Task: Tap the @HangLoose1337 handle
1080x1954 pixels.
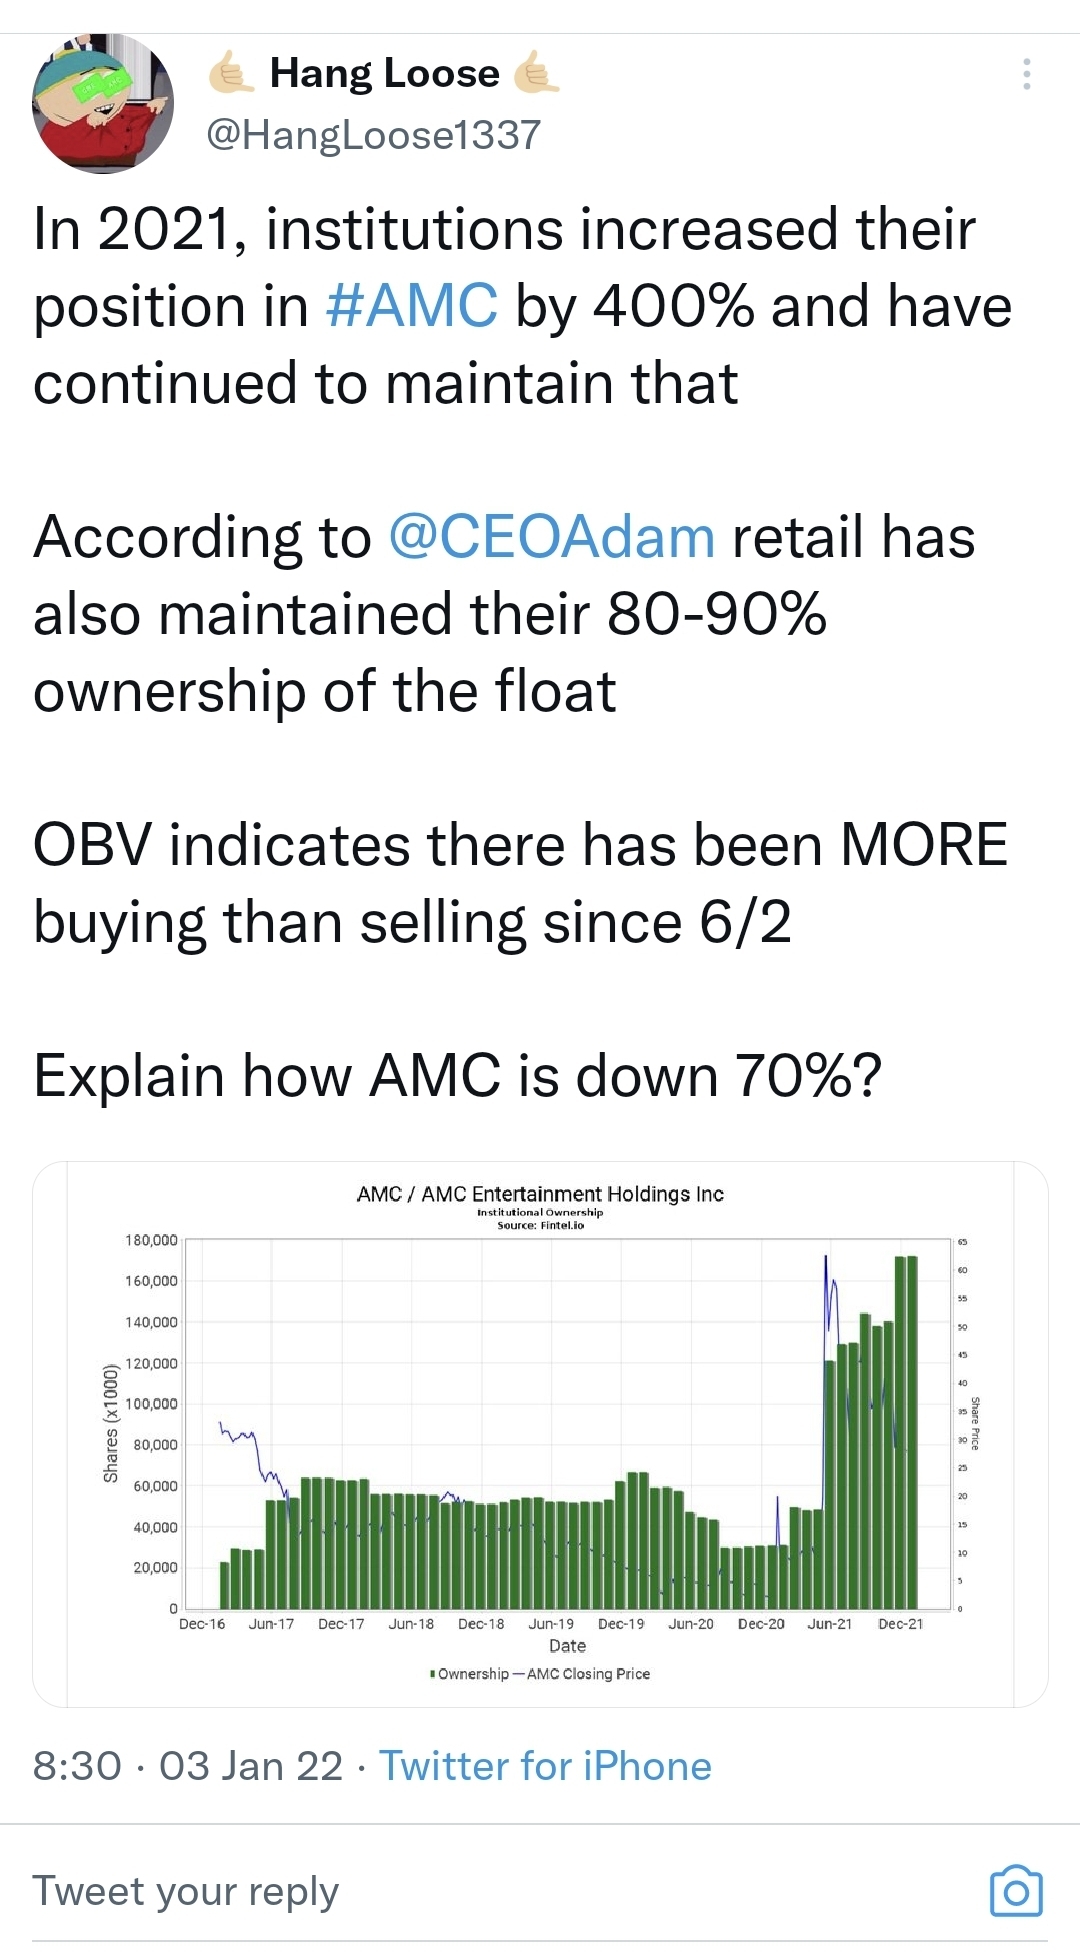Action: tap(373, 134)
